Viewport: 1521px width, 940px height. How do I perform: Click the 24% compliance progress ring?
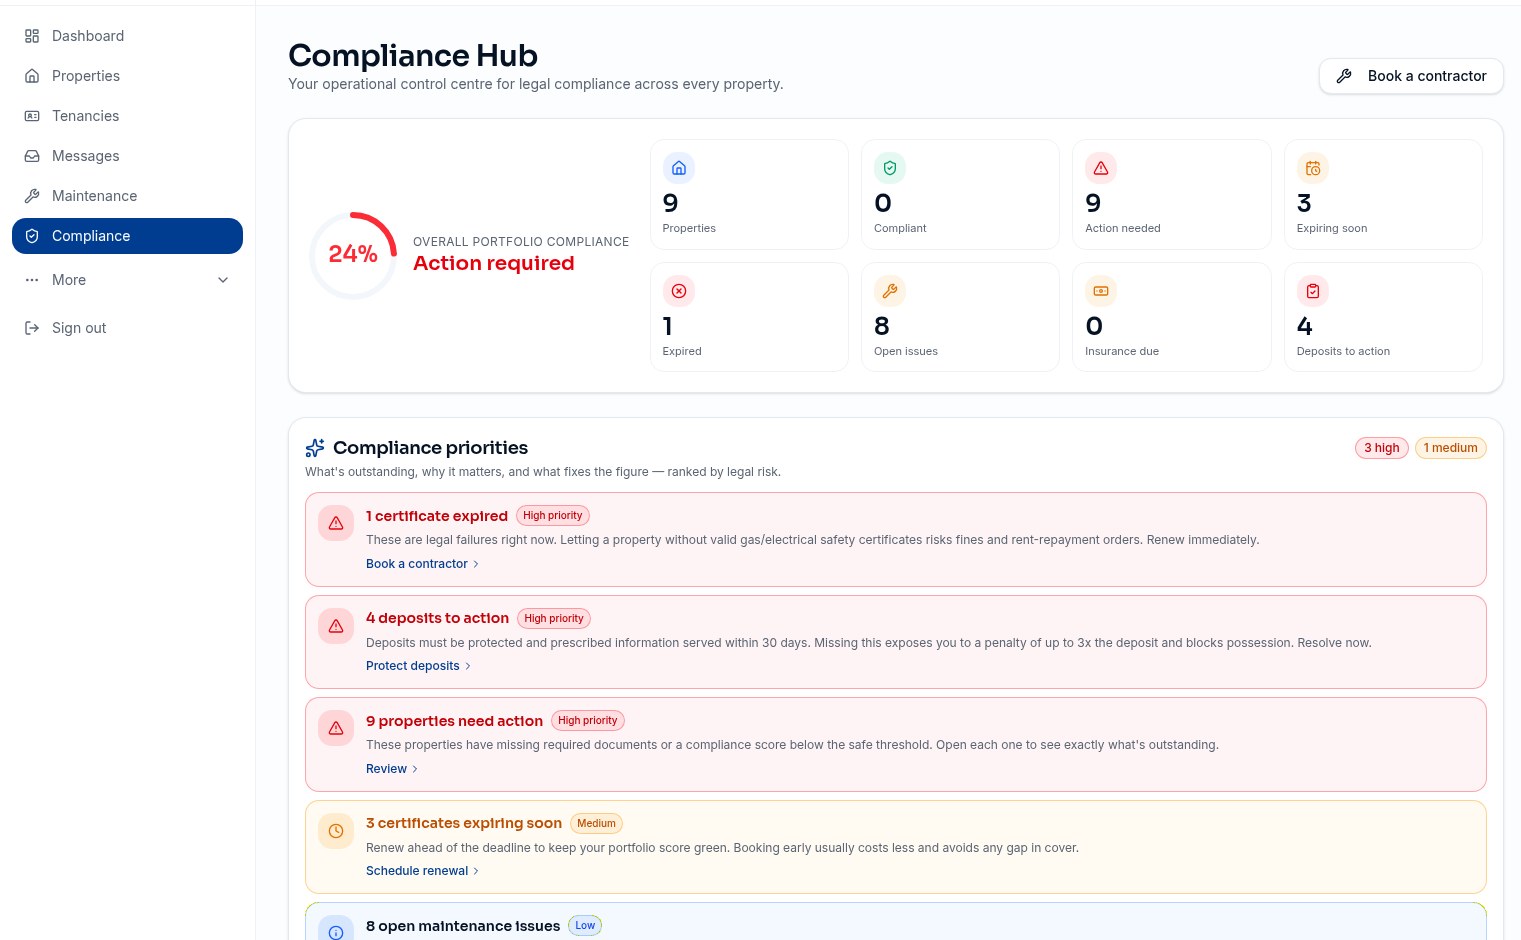(353, 255)
